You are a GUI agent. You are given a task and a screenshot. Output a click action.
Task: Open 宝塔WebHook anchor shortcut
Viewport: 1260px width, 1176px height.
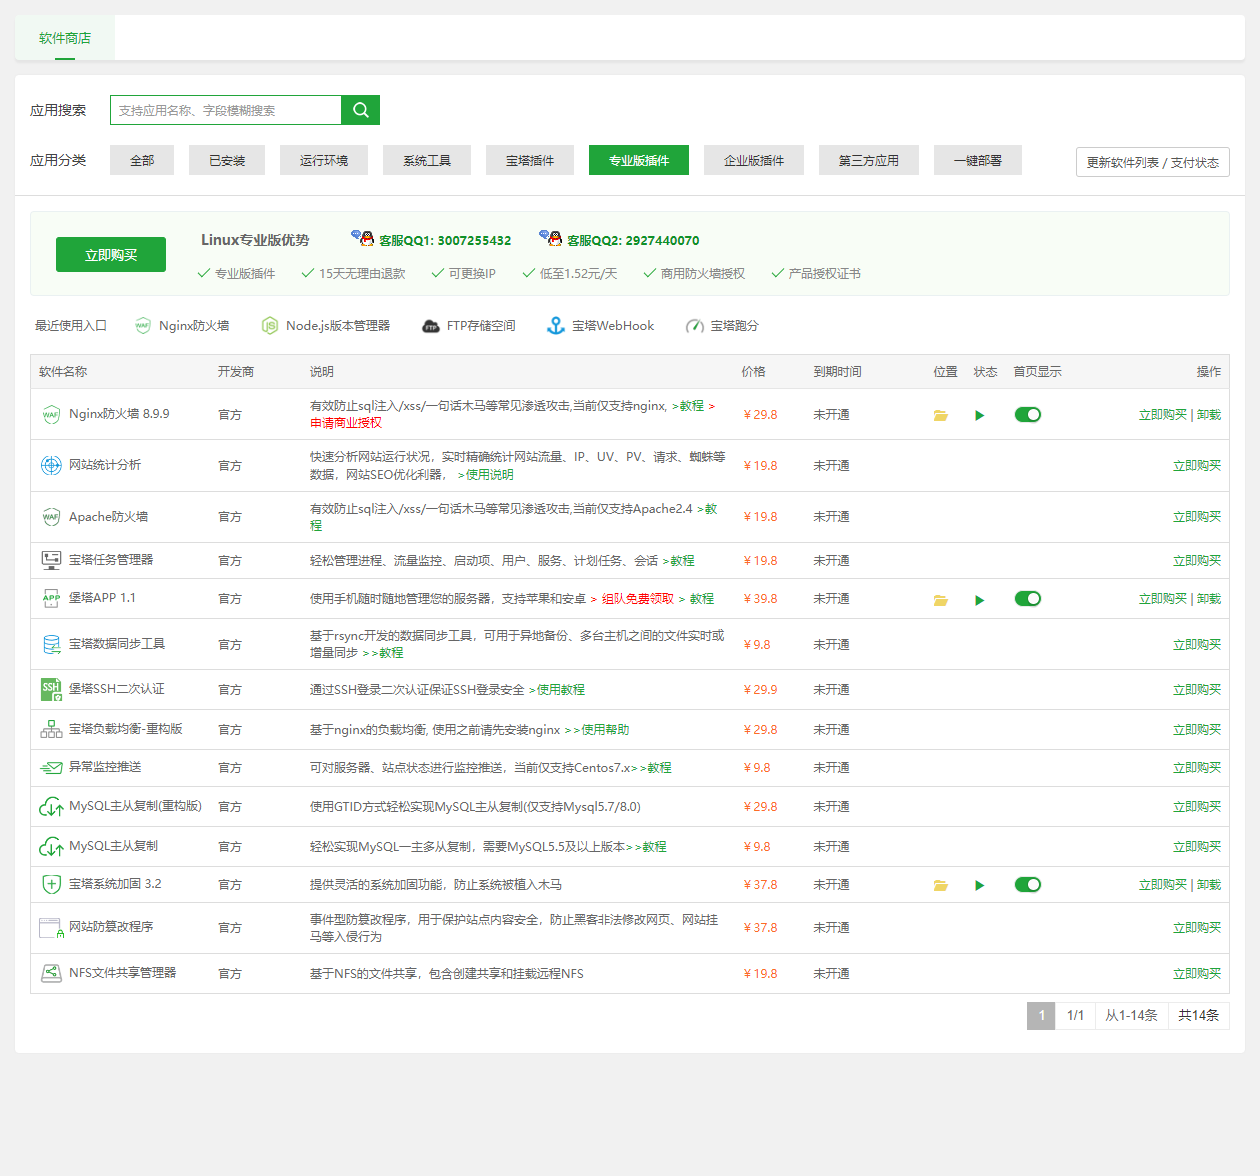556,326
